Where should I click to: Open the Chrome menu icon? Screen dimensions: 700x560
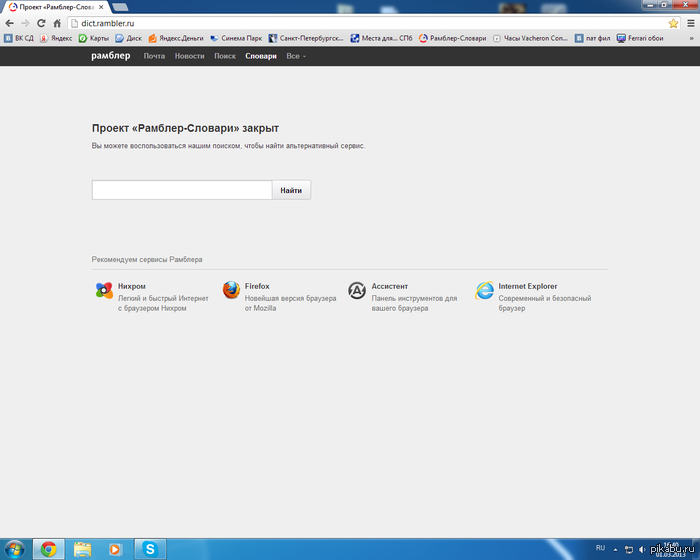pos(689,23)
